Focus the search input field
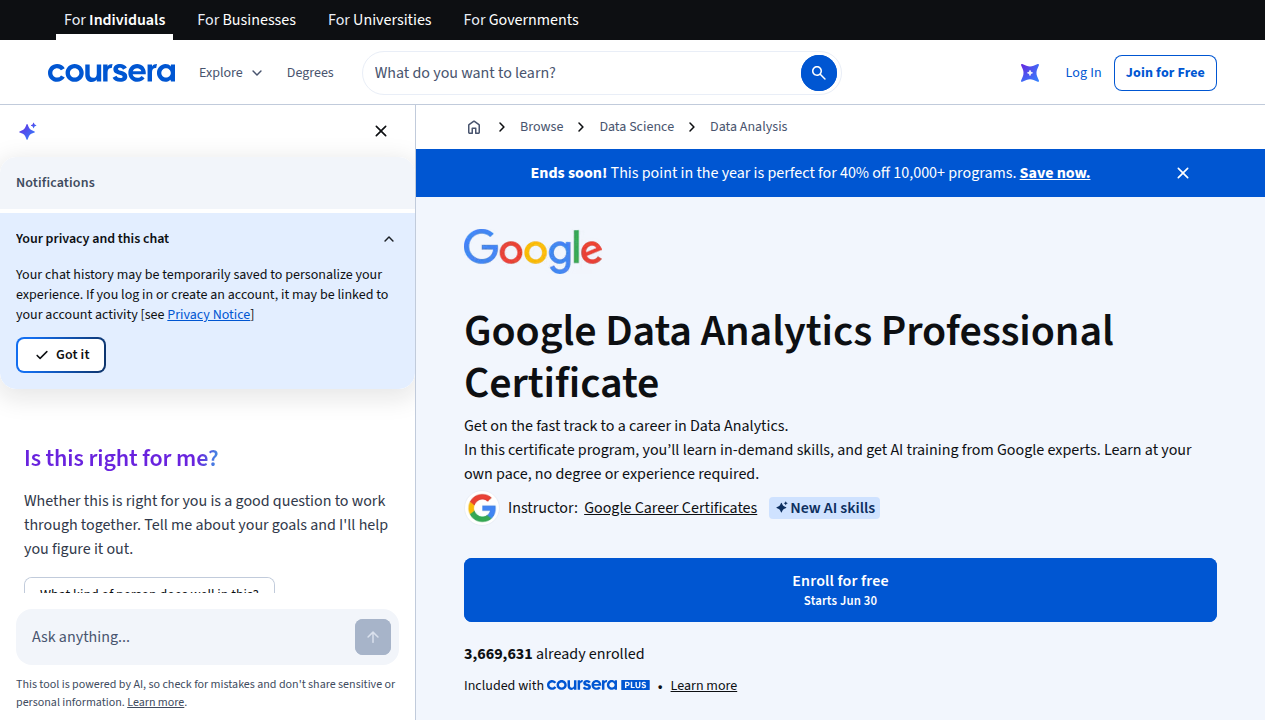Viewport: 1280px width, 720px height. click(585, 73)
